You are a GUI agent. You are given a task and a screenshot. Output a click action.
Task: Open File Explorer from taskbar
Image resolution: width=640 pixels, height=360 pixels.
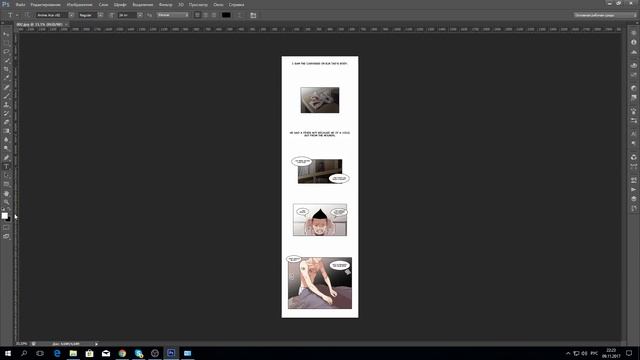(73, 353)
